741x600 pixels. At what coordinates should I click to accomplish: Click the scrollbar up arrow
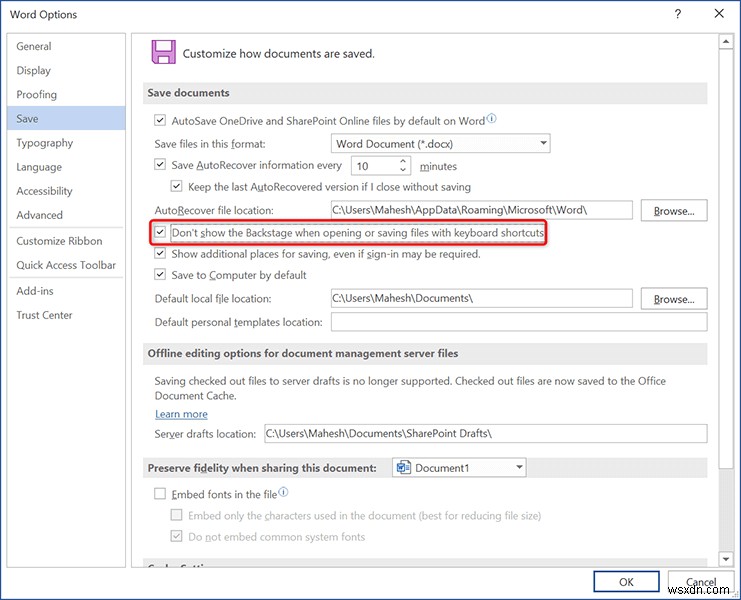726,42
